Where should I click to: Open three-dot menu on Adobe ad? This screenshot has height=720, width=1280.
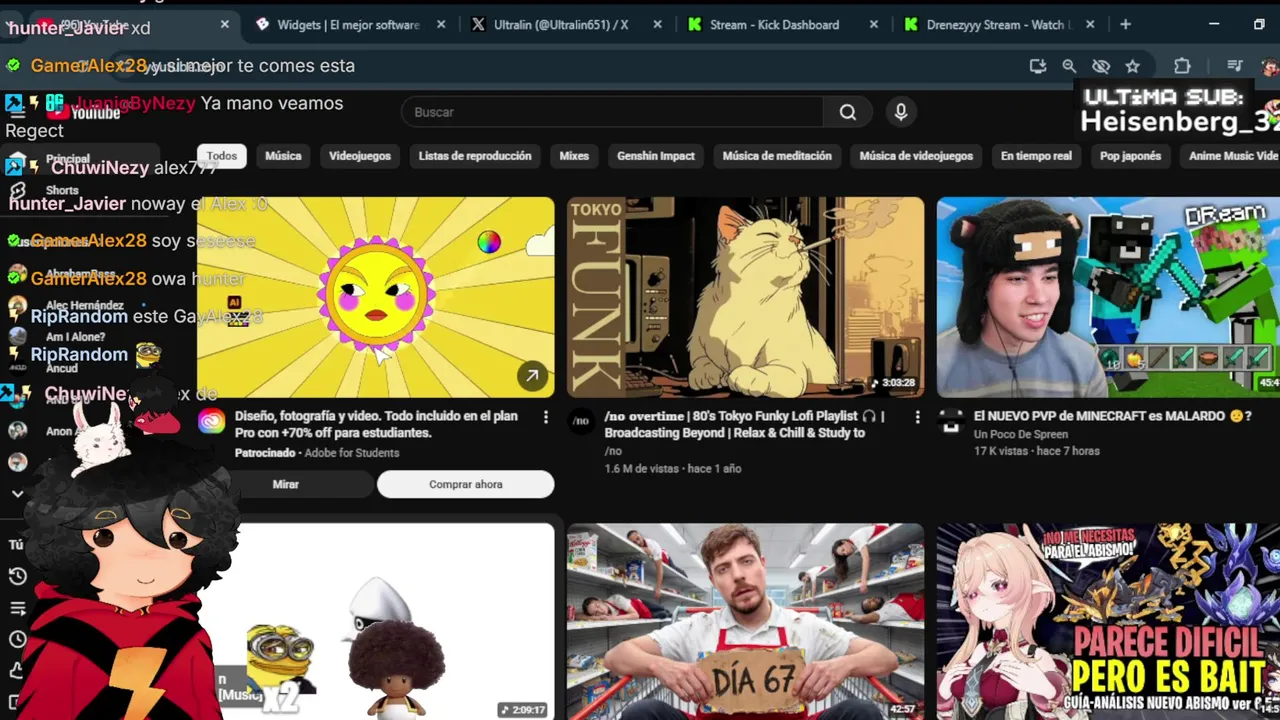pos(546,417)
